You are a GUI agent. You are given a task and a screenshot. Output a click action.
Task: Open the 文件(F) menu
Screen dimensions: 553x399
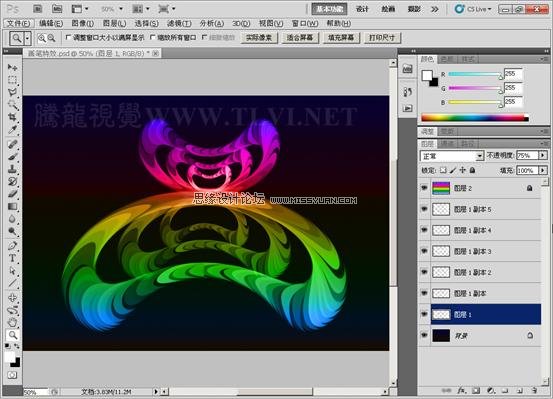click(18, 24)
